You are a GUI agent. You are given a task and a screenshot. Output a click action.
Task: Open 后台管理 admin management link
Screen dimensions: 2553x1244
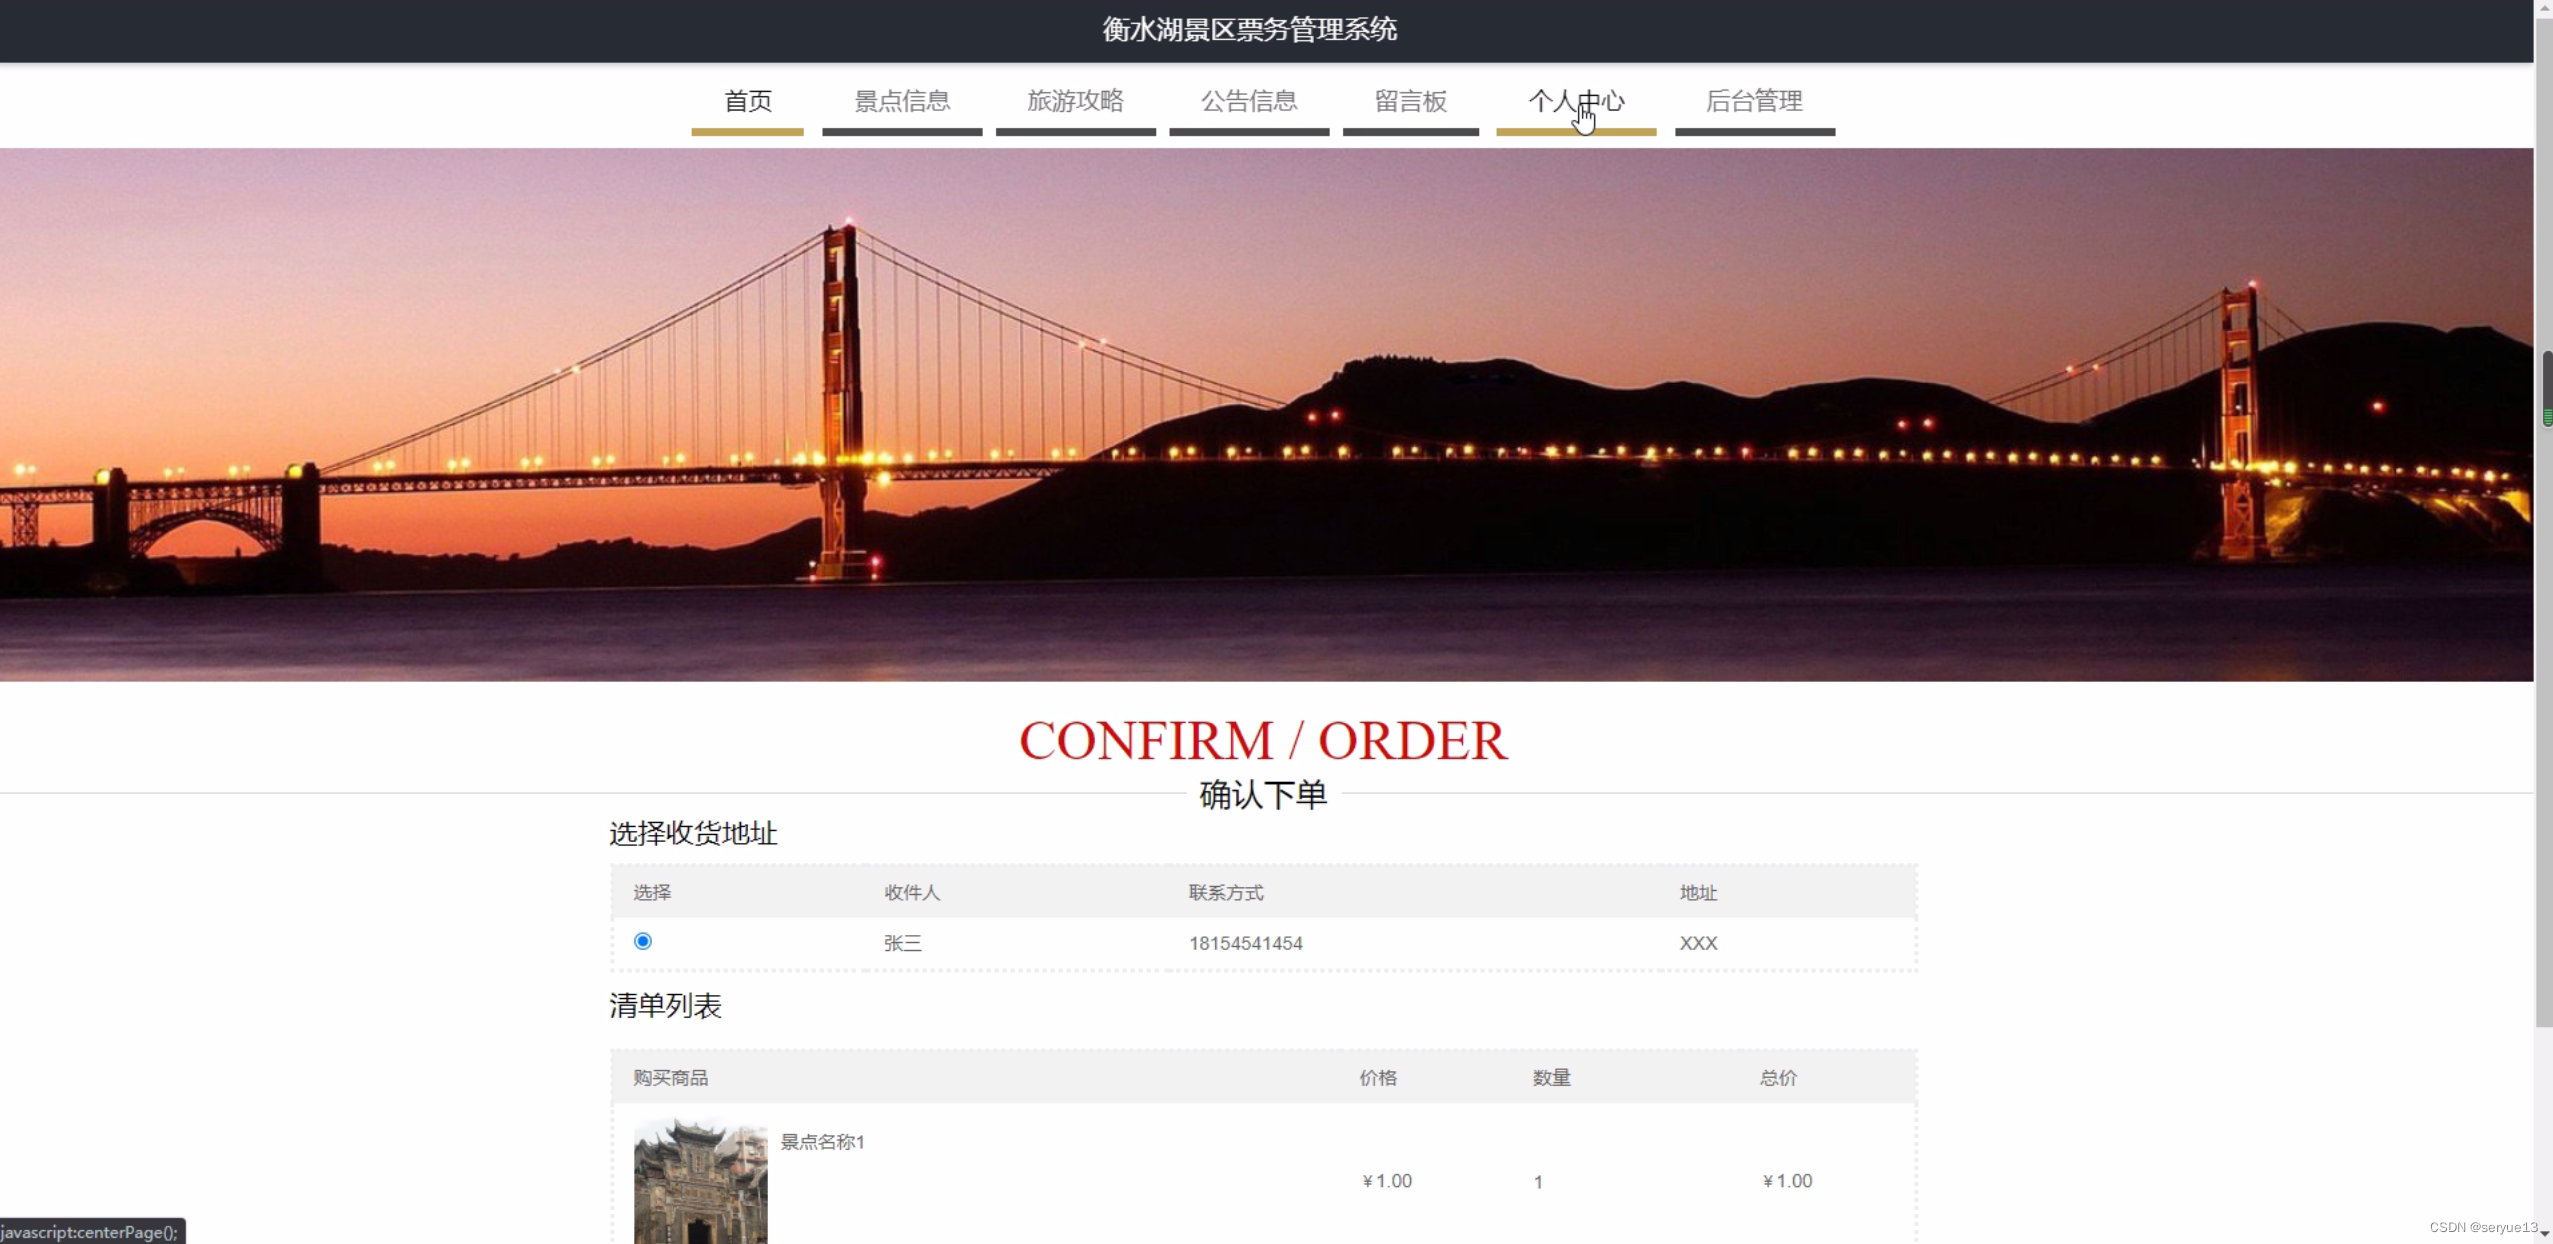coord(1754,101)
